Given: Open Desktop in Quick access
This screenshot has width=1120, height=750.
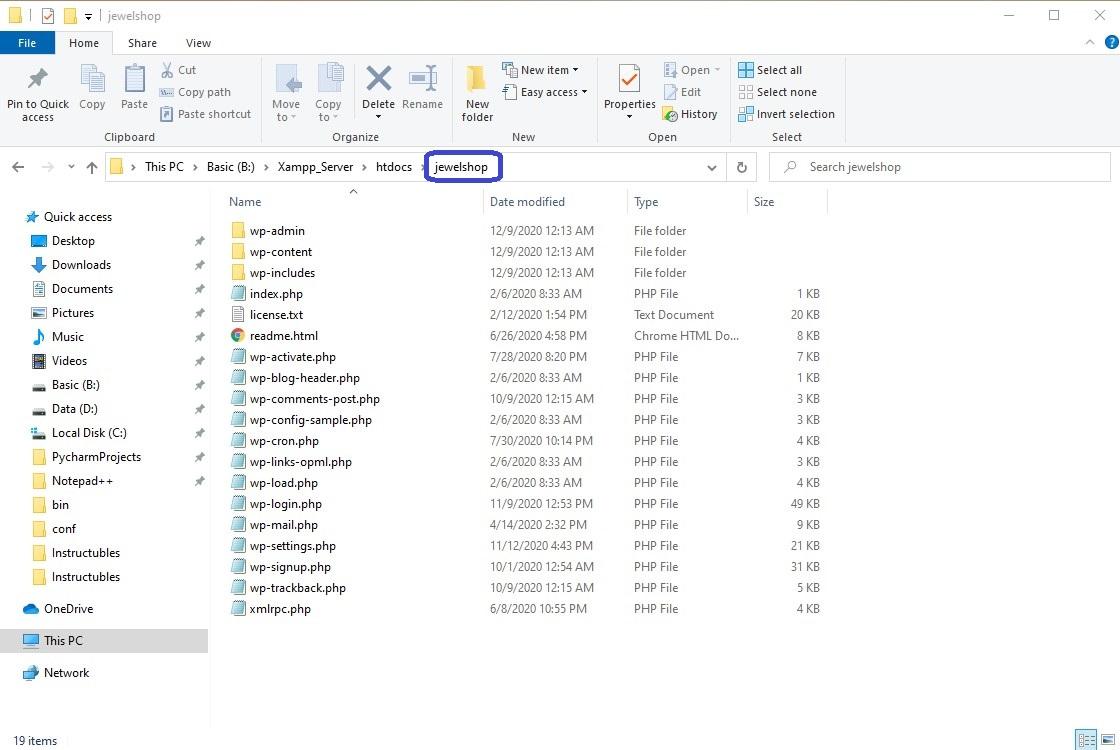Looking at the screenshot, I should click(73, 241).
